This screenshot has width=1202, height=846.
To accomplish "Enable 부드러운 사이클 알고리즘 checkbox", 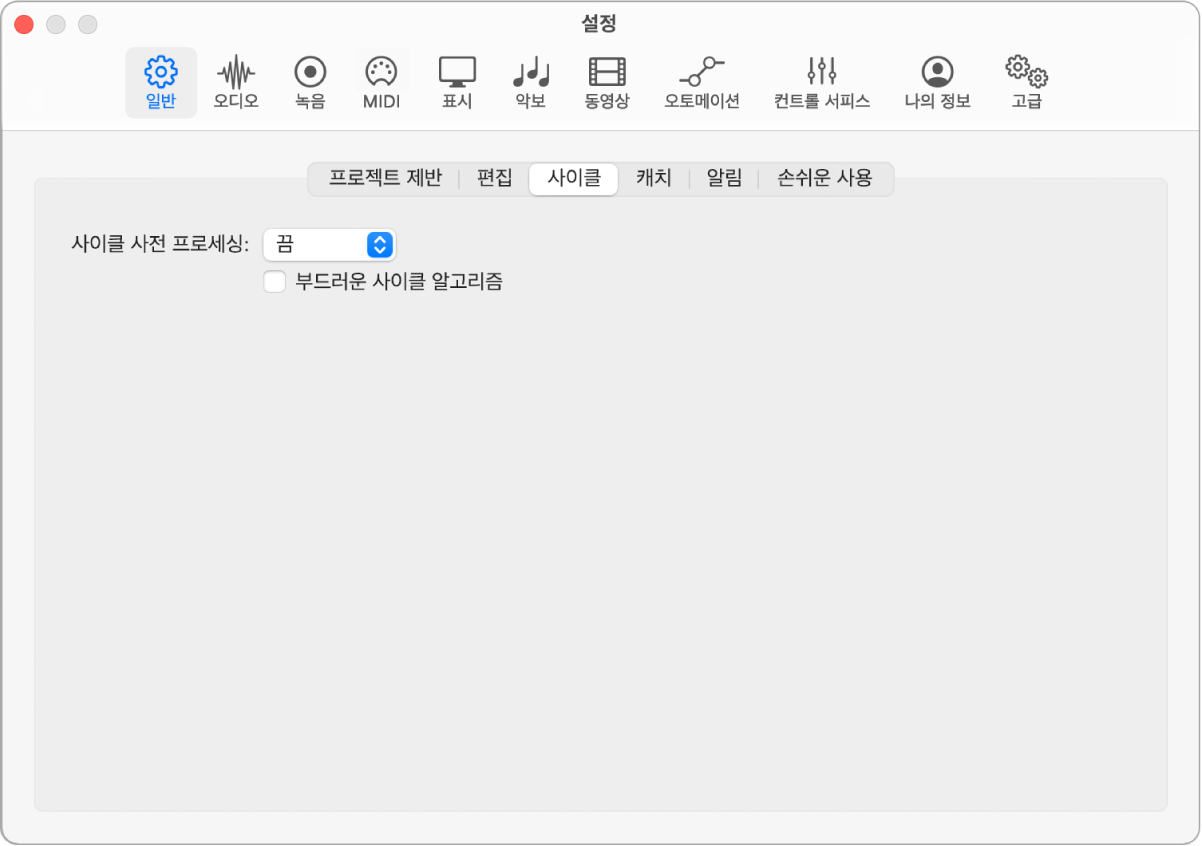I will 274,282.
